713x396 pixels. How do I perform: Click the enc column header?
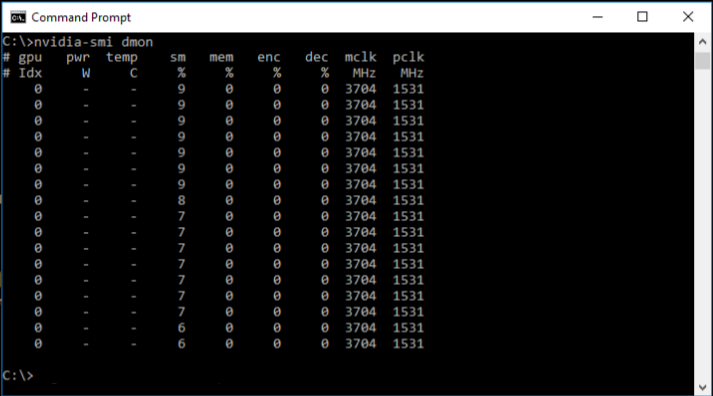(x=269, y=58)
